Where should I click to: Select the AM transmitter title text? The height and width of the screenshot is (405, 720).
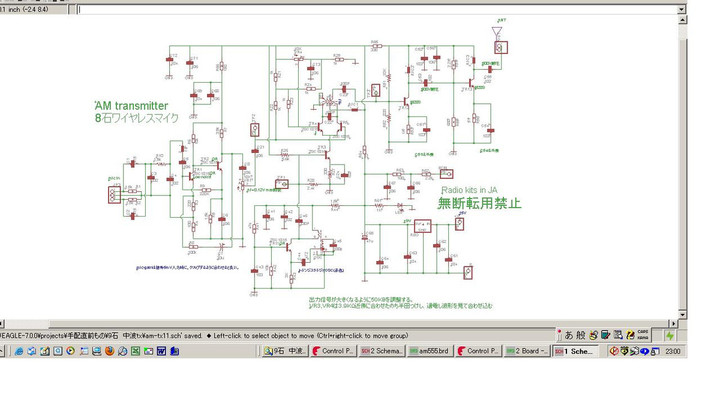click(131, 105)
